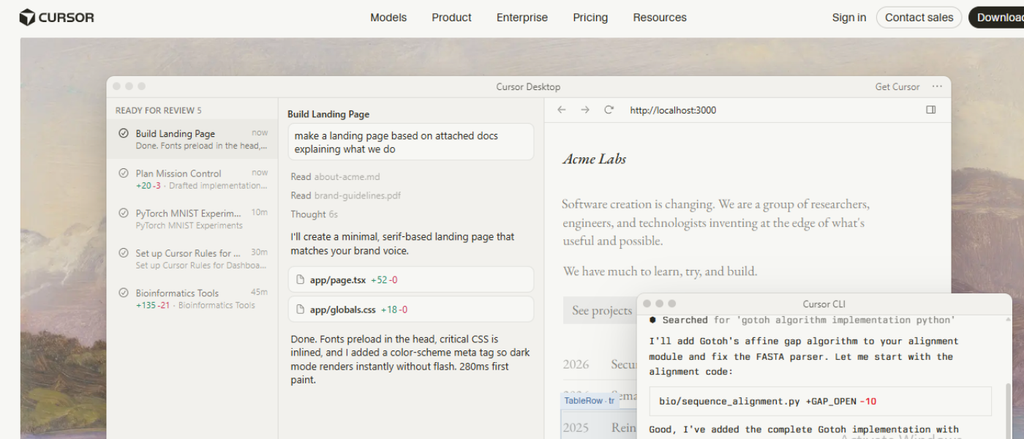Click file icon of app/globals.css

point(300,310)
